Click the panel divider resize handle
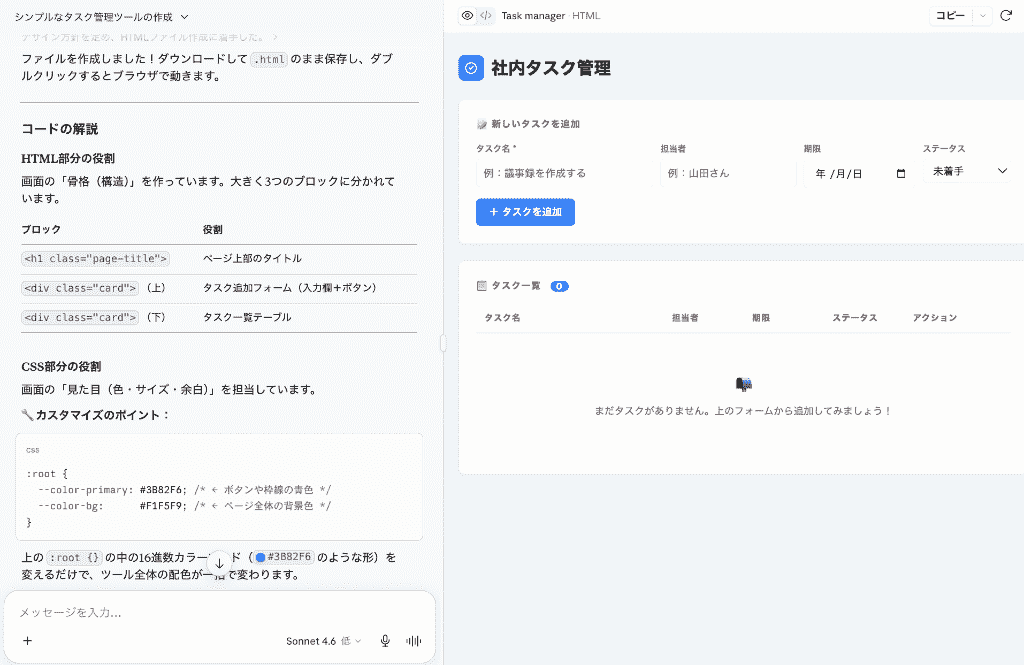 click(443, 343)
